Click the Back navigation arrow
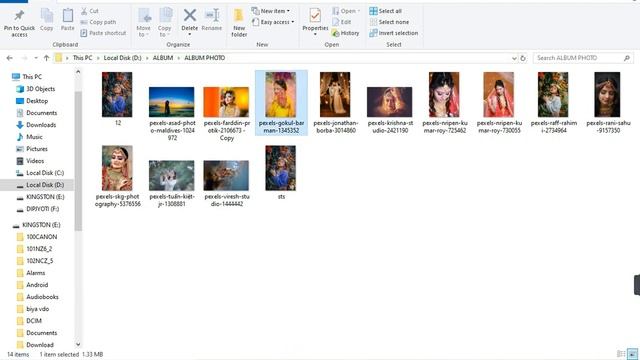The width and height of the screenshot is (640, 360). click(9, 58)
